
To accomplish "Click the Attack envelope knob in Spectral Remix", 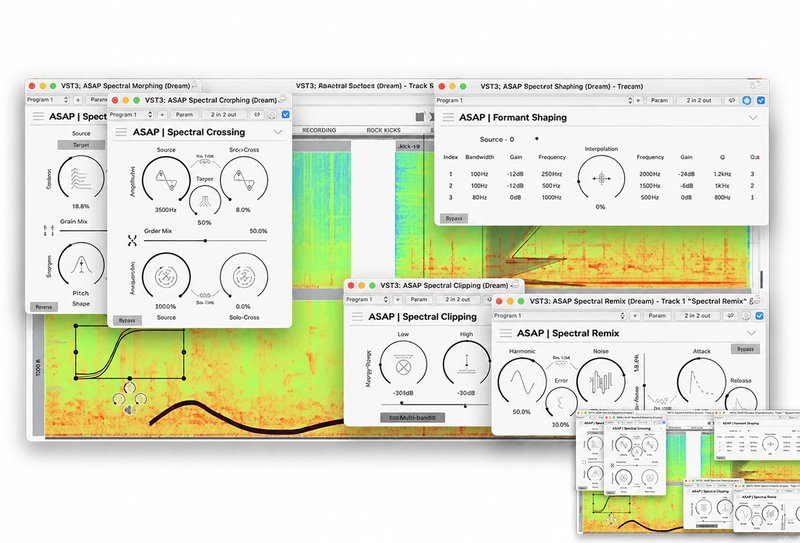I will point(702,381).
